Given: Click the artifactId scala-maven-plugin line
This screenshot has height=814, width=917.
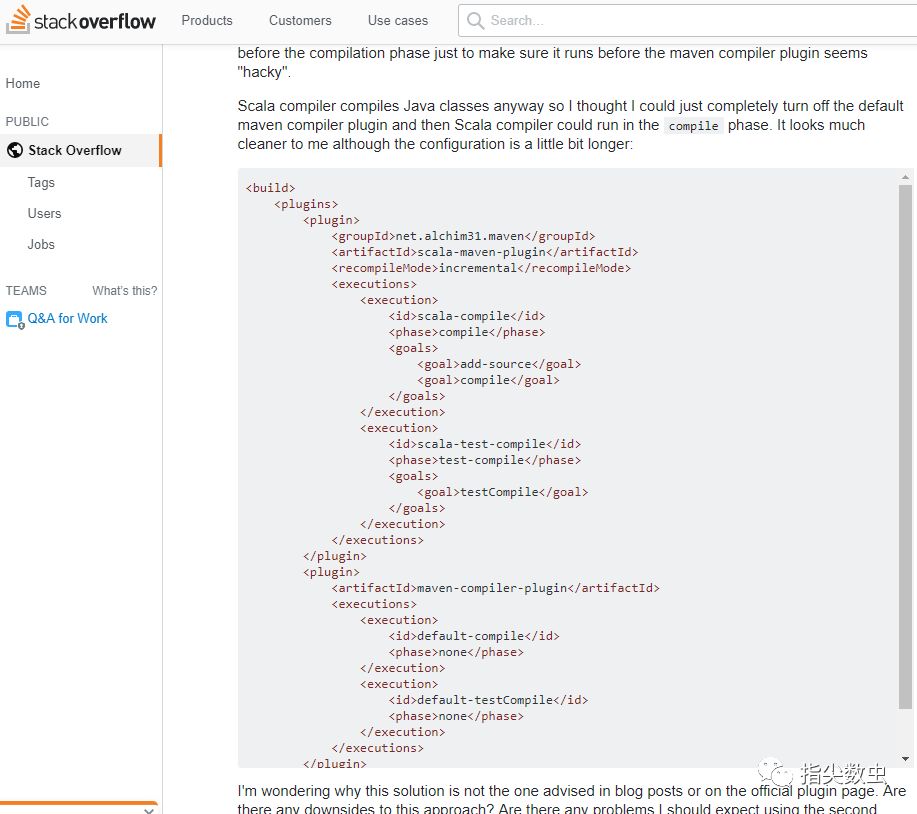Looking at the screenshot, I should pyautogui.click(x=485, y=252).
